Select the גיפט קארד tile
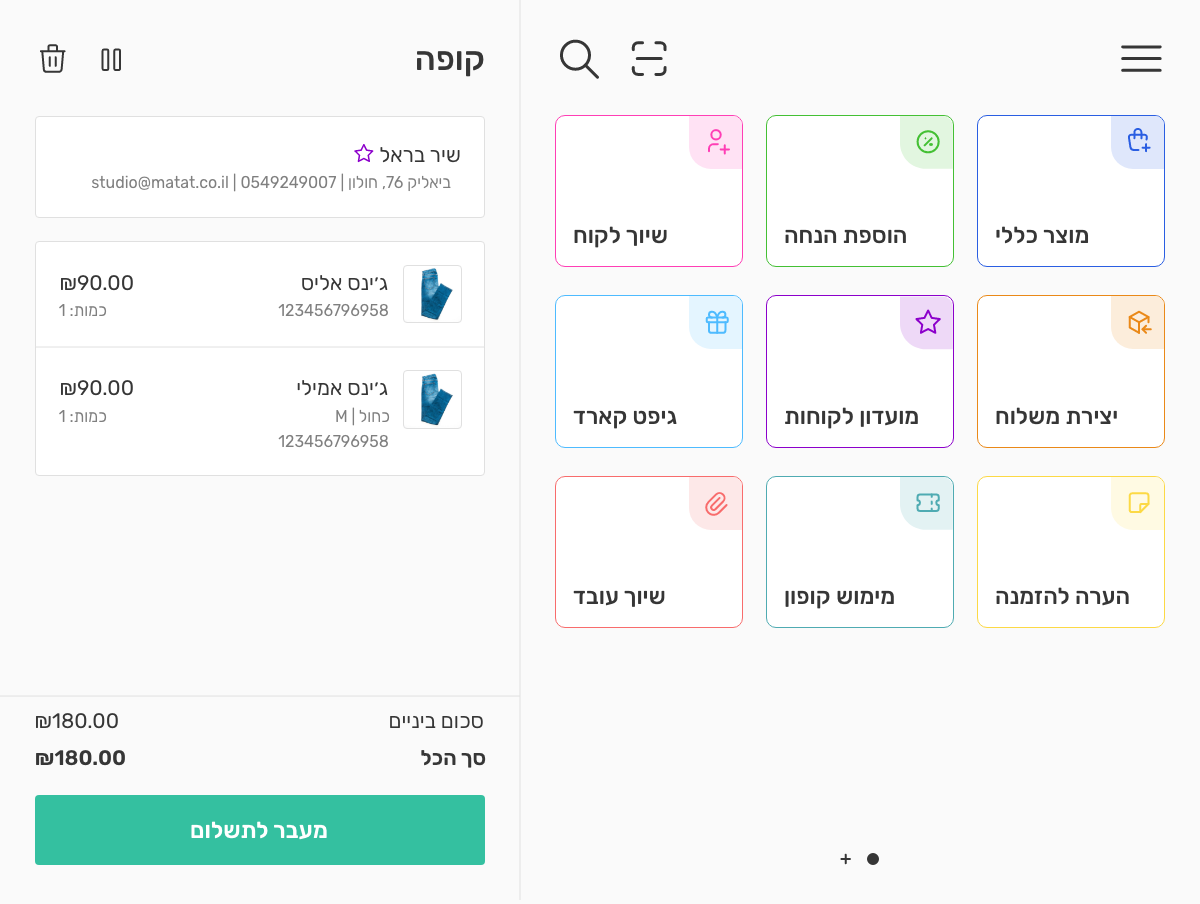The width and height of the screenshot is (1200, 904). (x=648, y=371)
